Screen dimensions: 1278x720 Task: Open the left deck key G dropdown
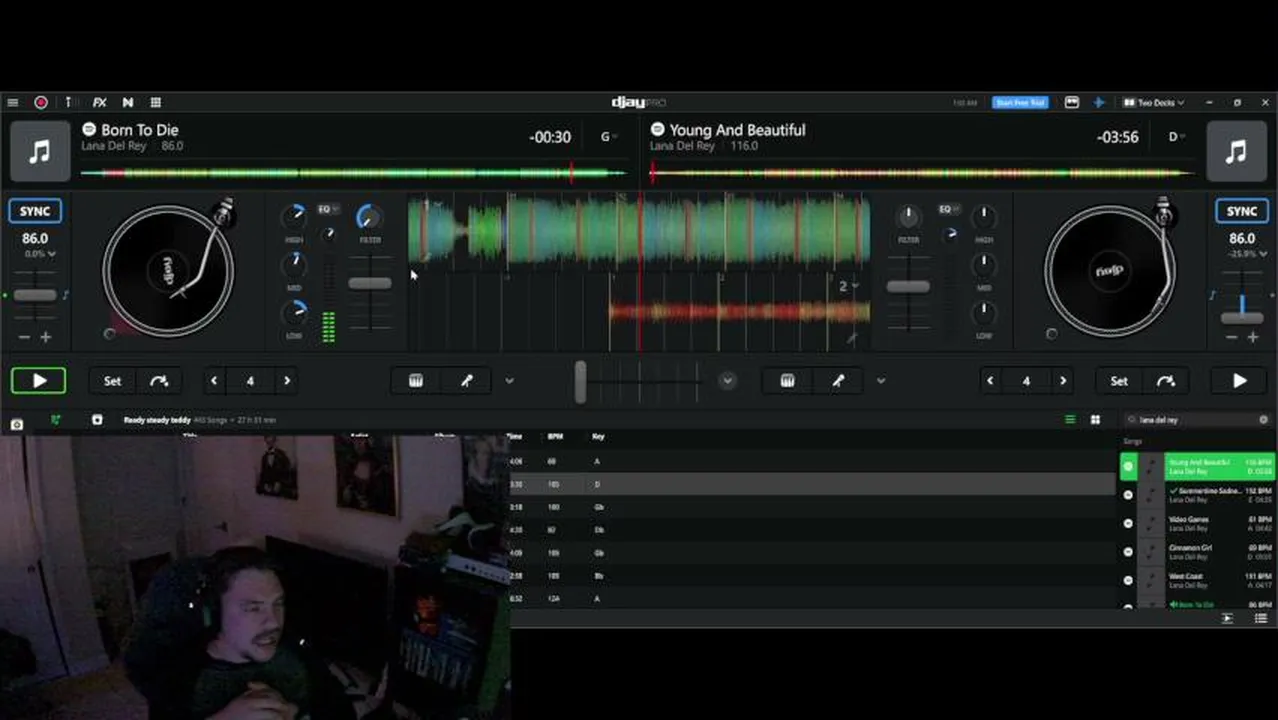click(x=608, y=137)
